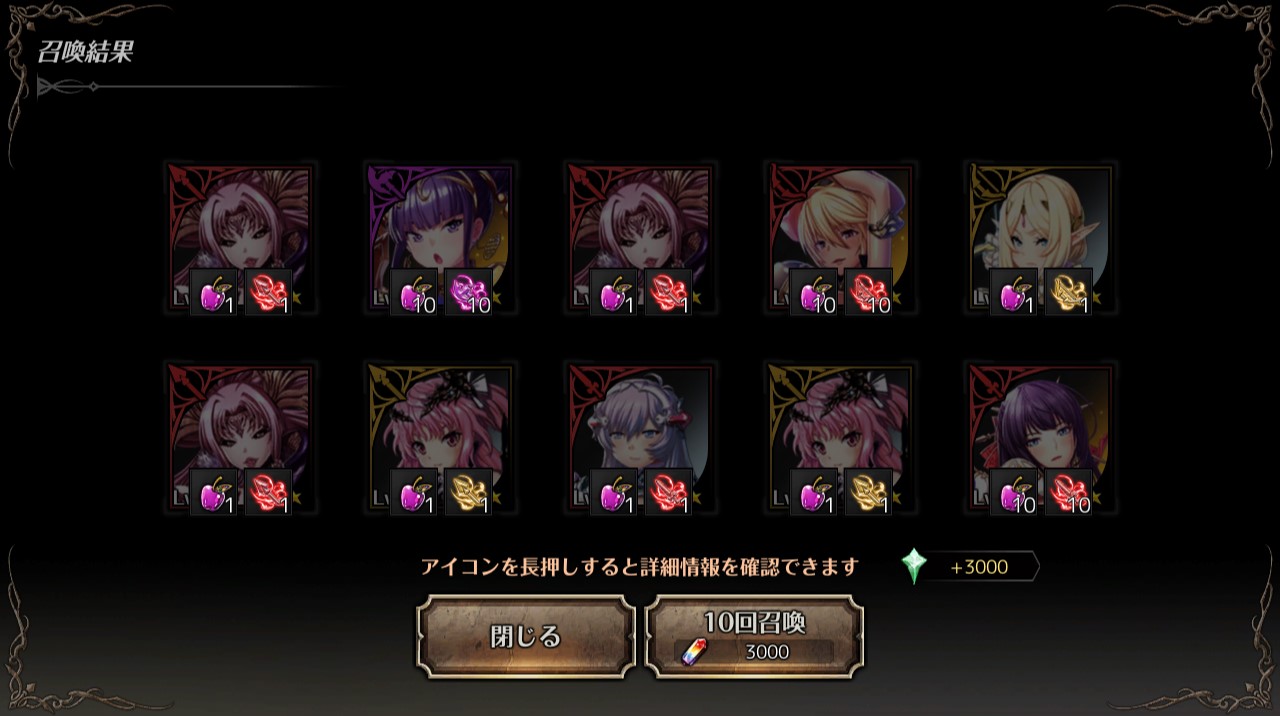Click the red crystal icon on the silver-haired card
This screenshot has height=716, width=1280.
pos(668,492)
